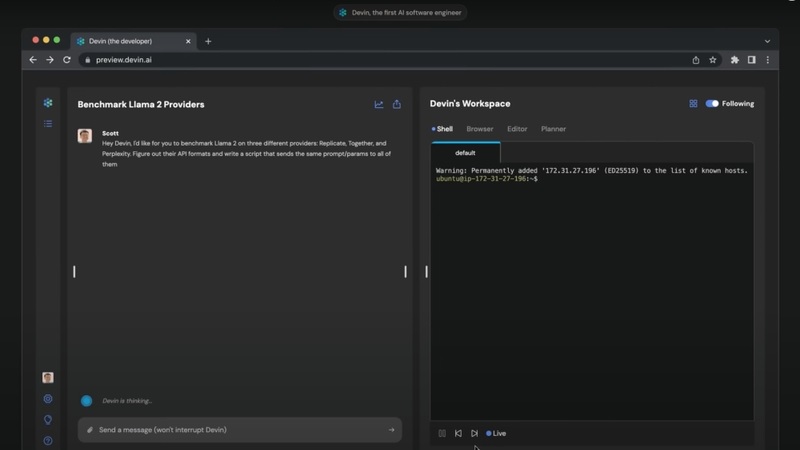800x450 pixels.
Task: Select the Devin (the developer) browser tab
Action: (134, 41)
